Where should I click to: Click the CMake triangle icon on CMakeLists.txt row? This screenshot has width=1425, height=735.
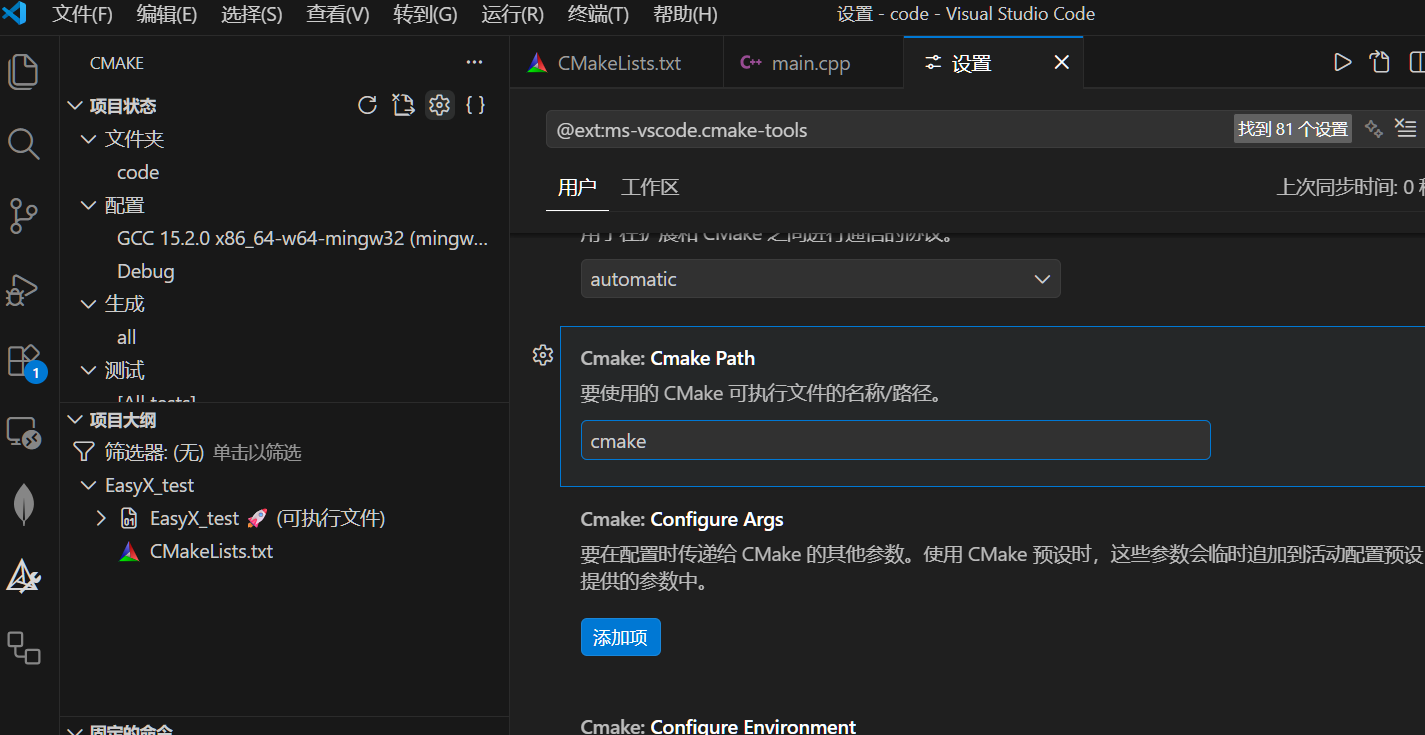(x=129, y=551)
